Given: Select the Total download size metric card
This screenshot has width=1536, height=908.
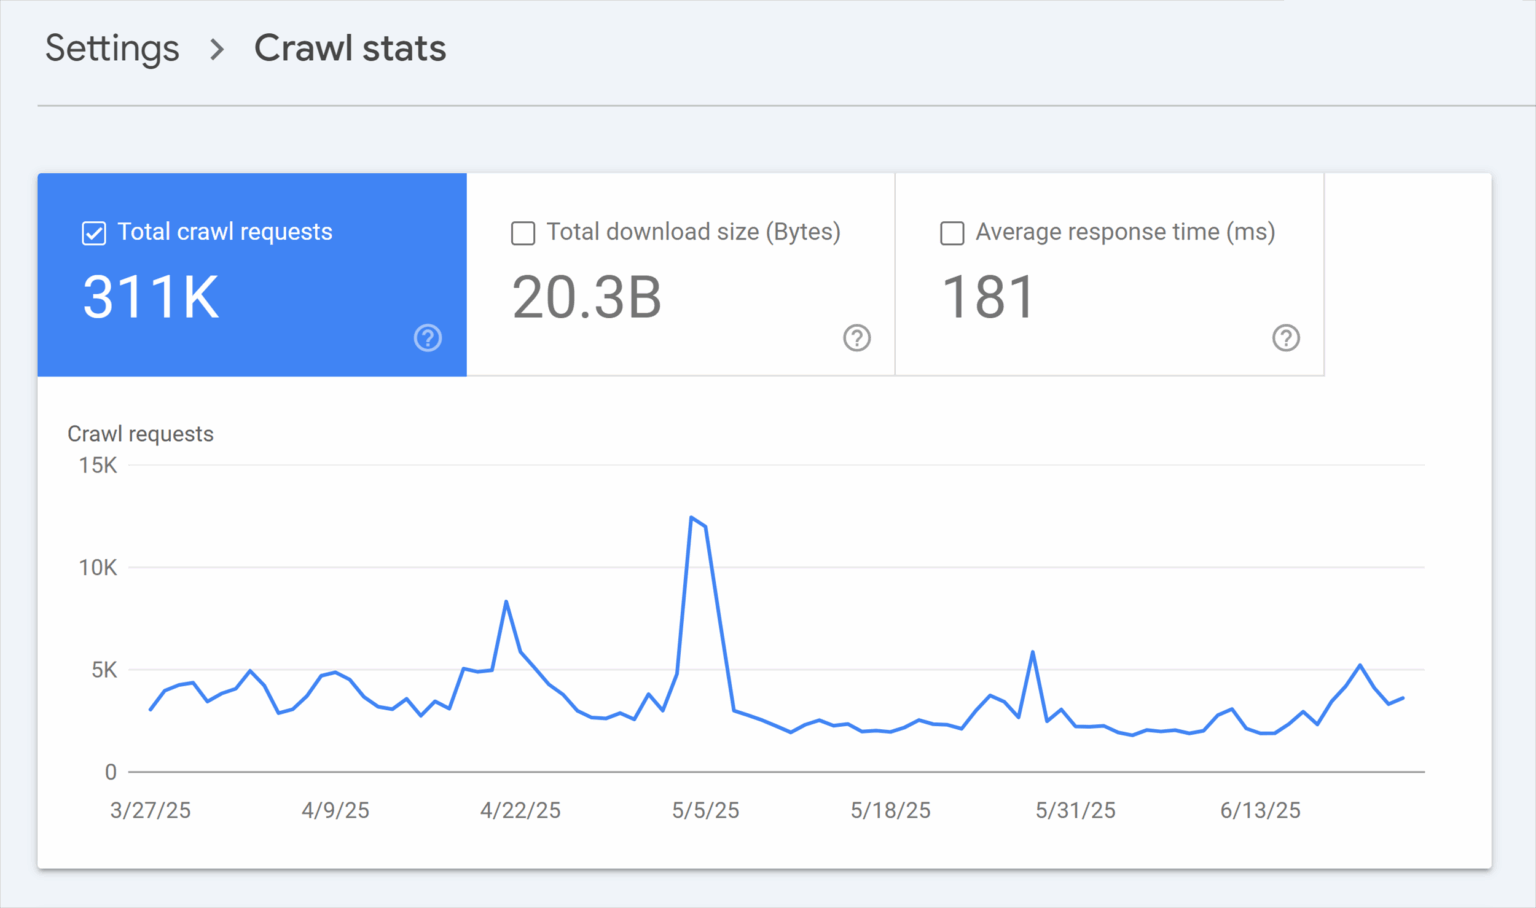Looking at the screenshot, I should [x=680, y=275].
